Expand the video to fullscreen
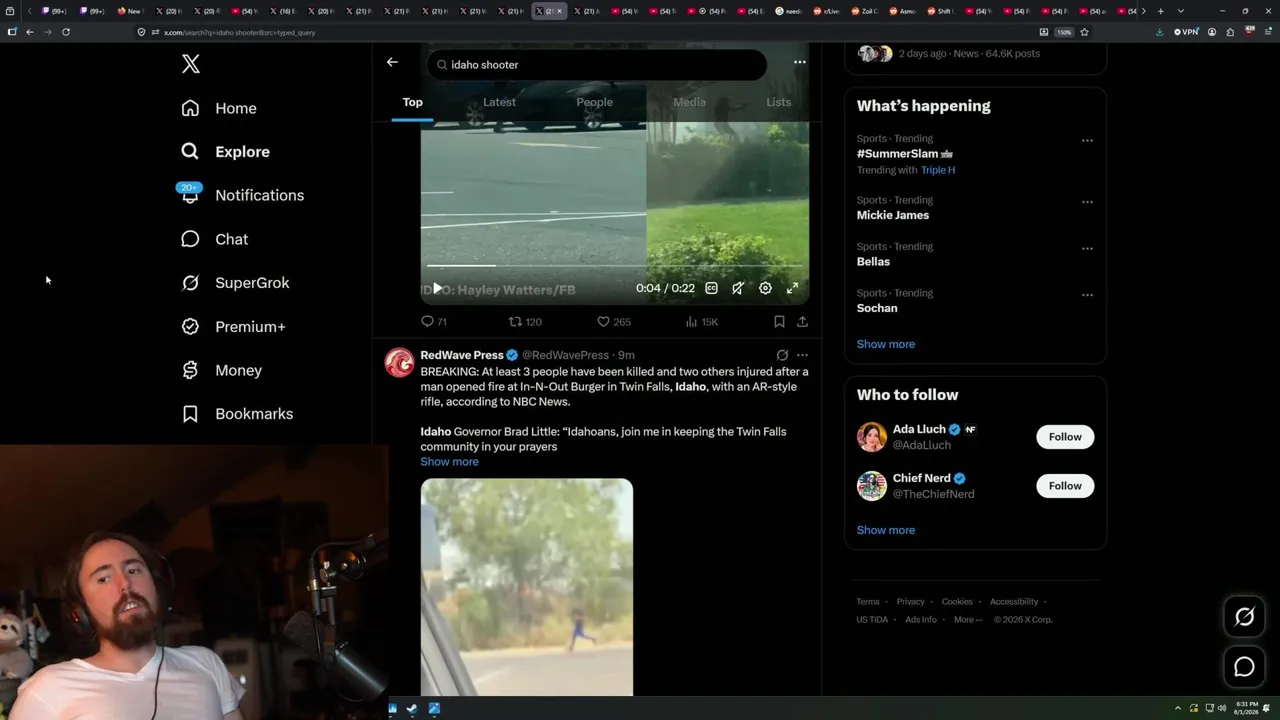The image size is (1280, 720). 792,288
